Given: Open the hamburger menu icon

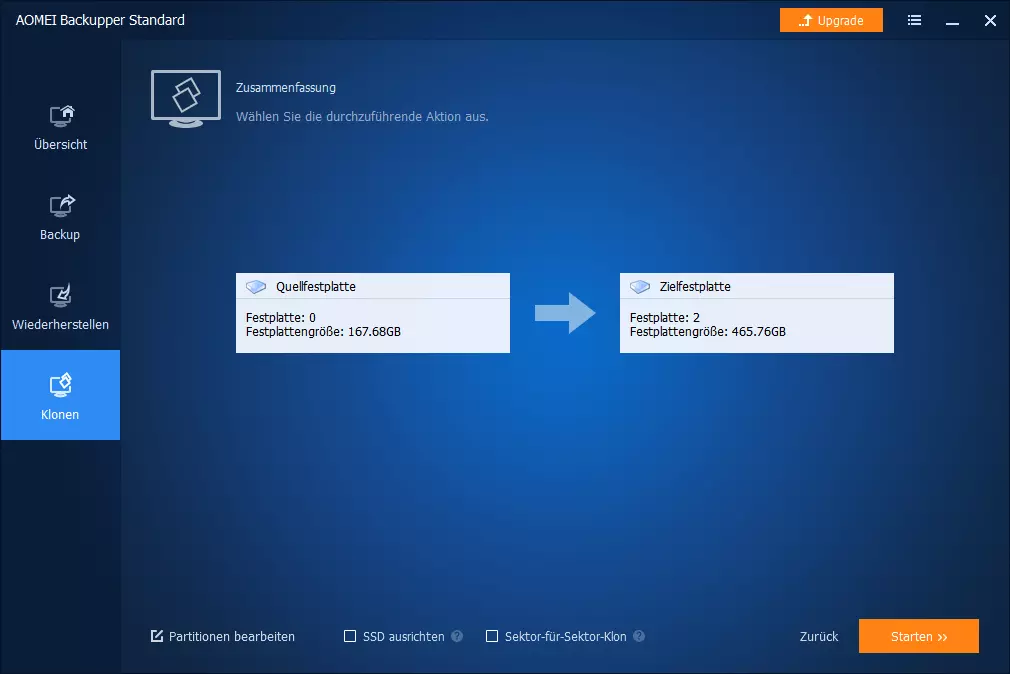Looking at the screenshot, I should click(x=914, y=20).
